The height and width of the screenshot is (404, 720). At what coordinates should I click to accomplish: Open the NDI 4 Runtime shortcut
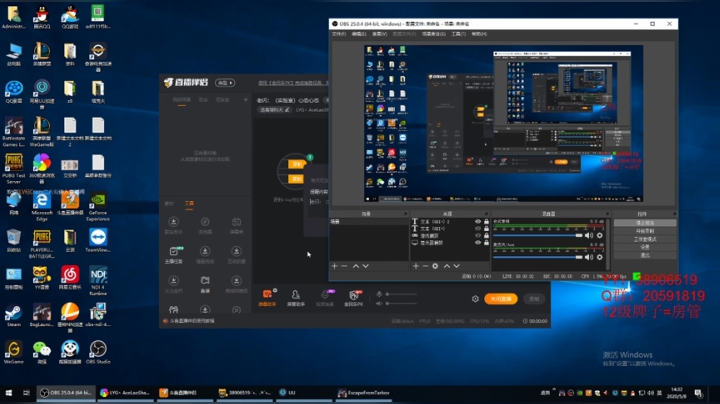click(98, 280)
